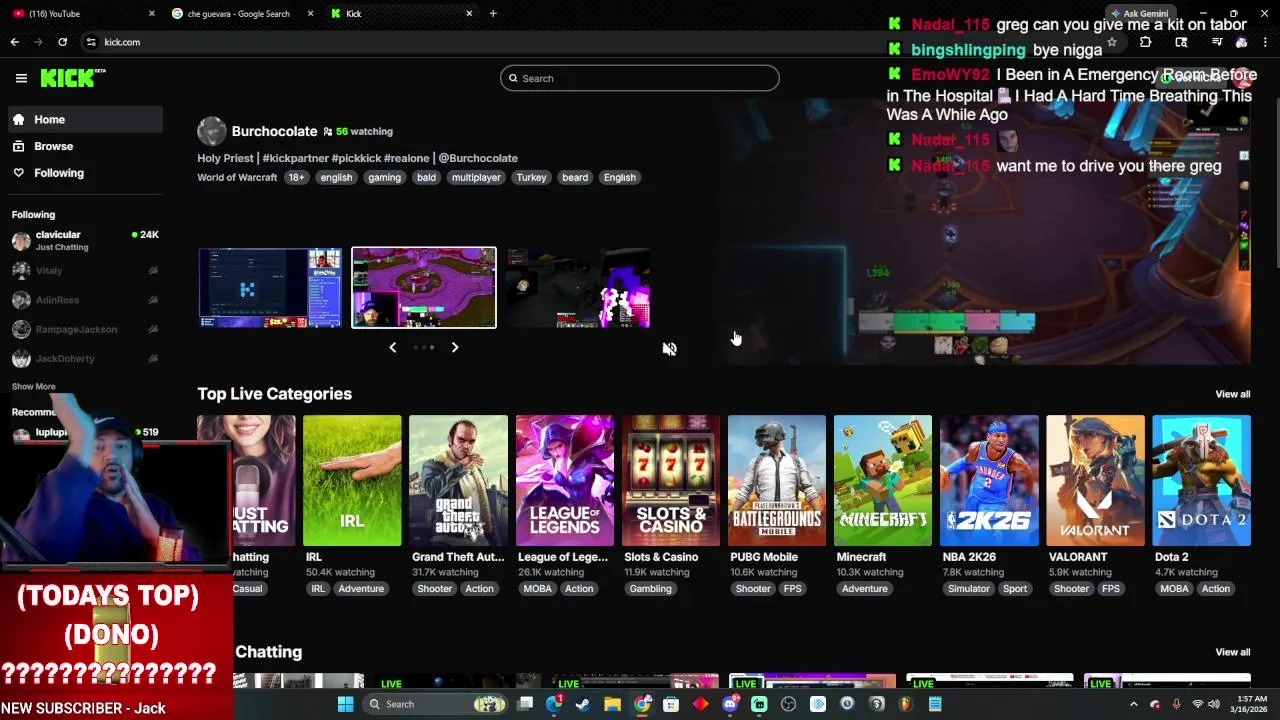Open Dota 2 category card
Viewport: 1280px width, 720px height.
tap(1201, 480)
